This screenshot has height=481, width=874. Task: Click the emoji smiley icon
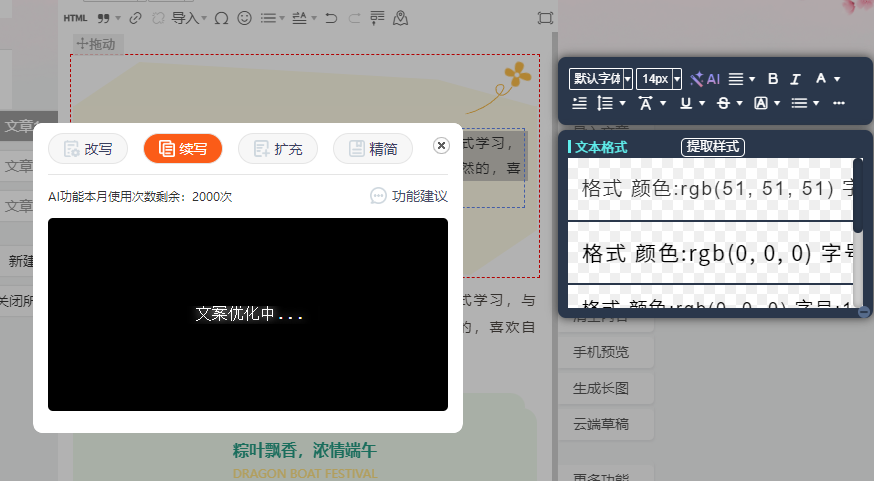tap(244, 17)
